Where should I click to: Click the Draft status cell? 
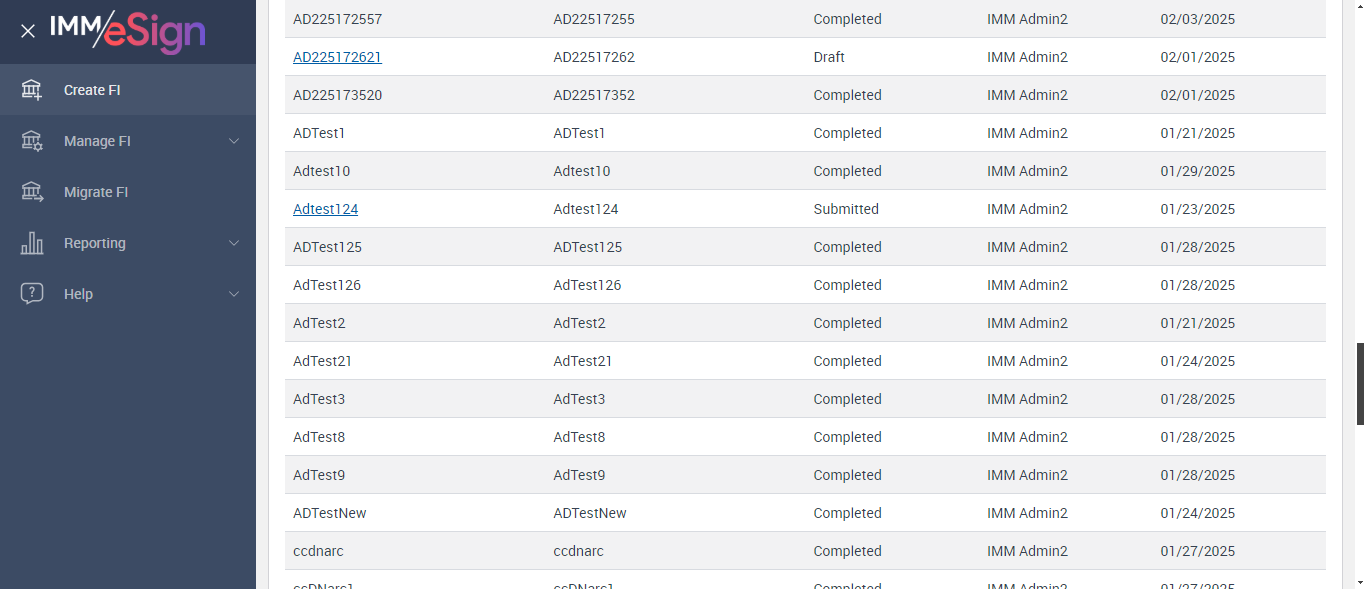tap(829, 57)
